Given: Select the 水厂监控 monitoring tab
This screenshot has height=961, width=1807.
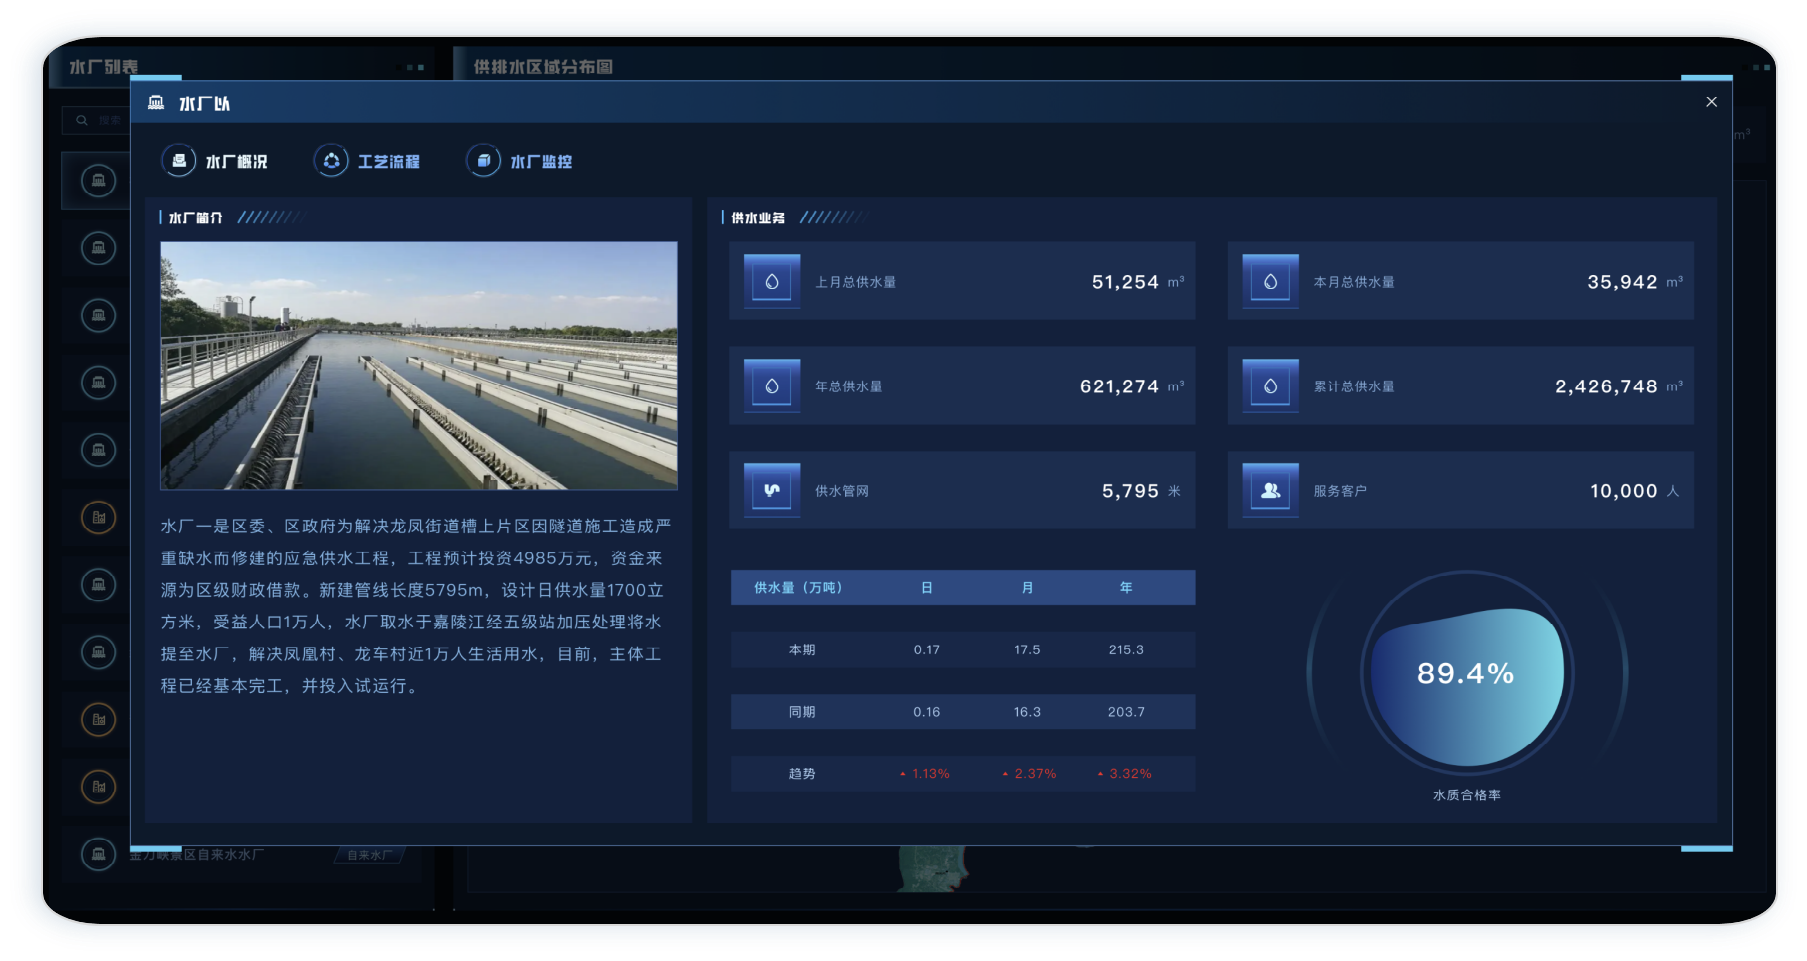Looking at the screenshot, I should 540,161.
